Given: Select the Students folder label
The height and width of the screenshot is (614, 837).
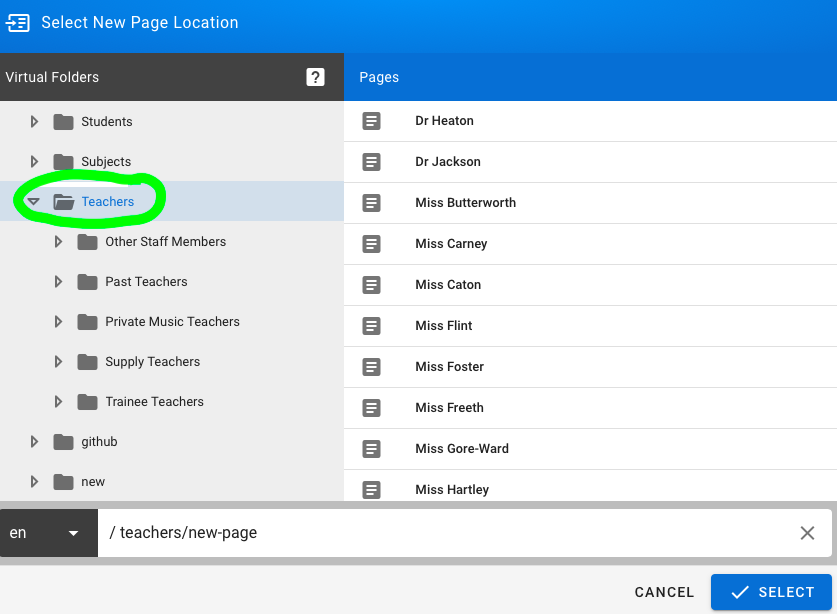Looking at the screenshot, I should (x=107, y=122).
